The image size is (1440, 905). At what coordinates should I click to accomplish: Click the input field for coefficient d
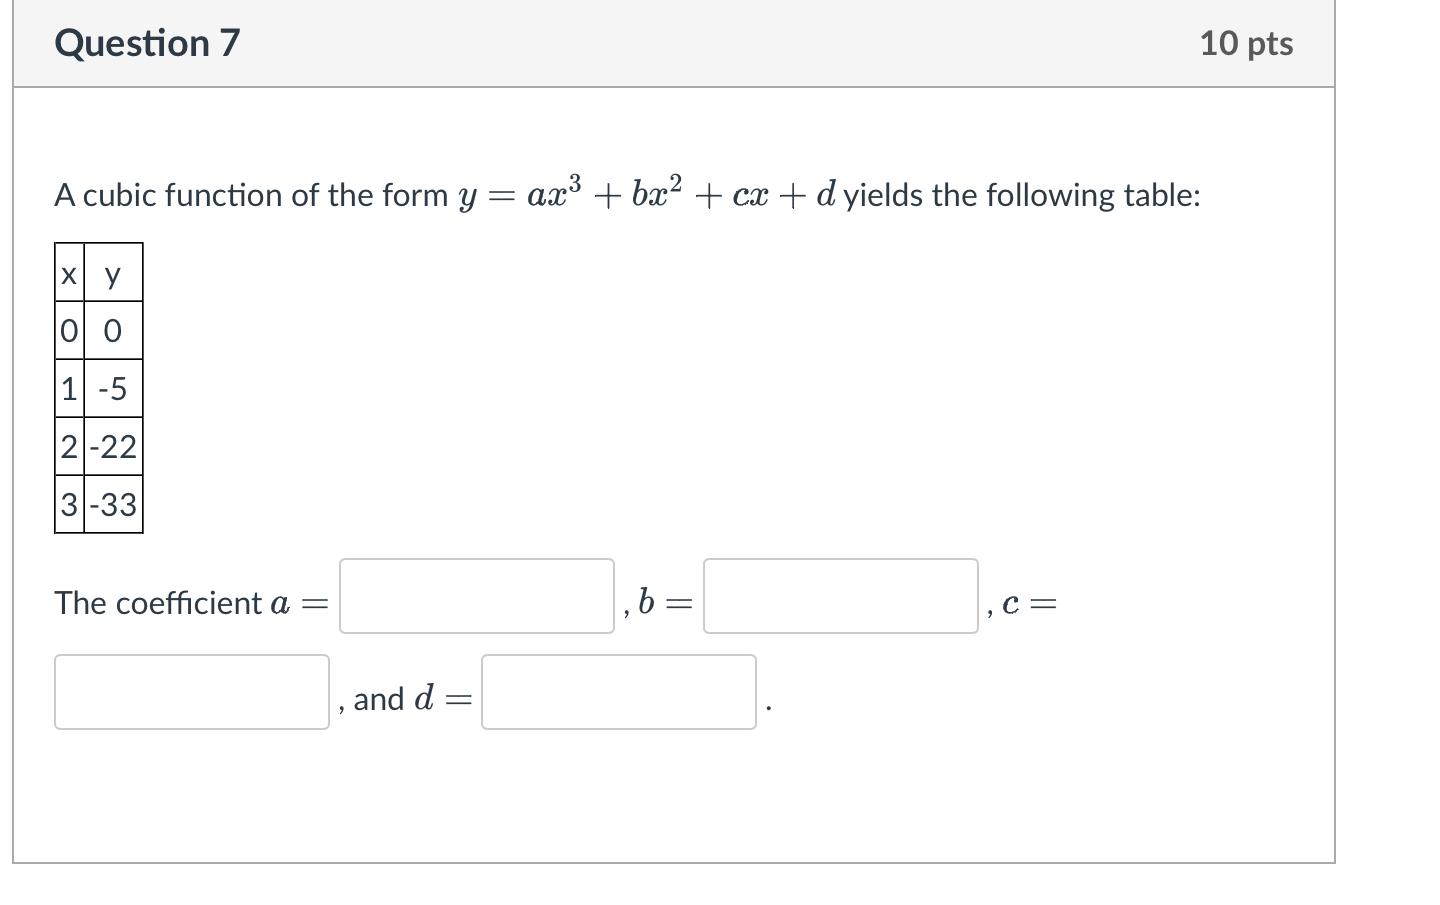point(618,693)
